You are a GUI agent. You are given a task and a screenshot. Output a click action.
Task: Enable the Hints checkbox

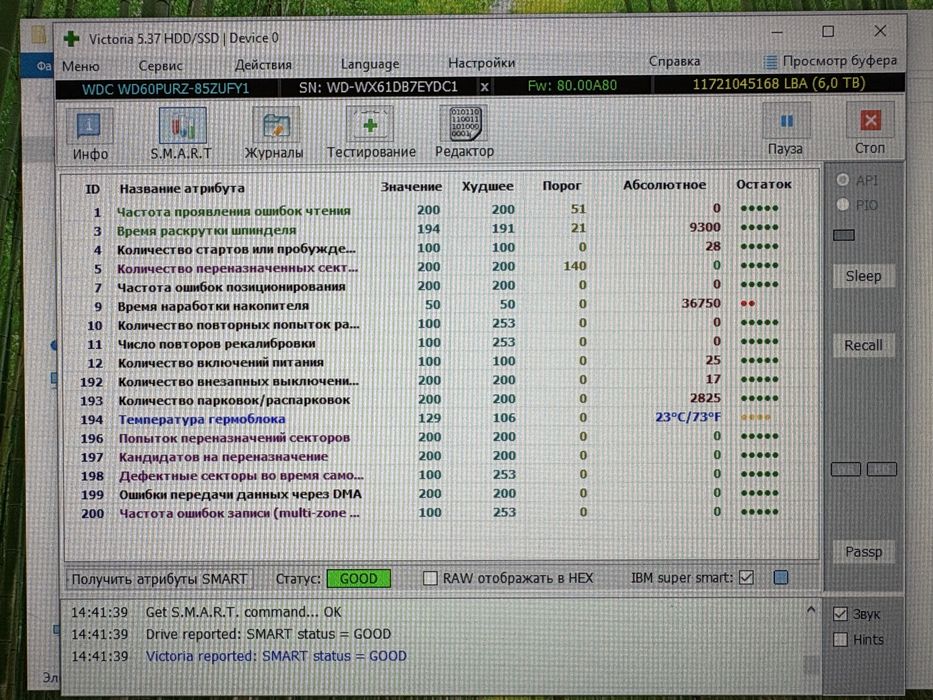[840, 640]
